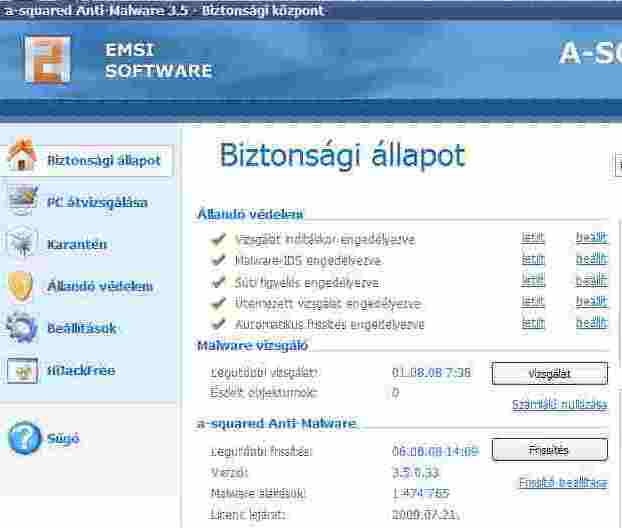Open the PC átvizsgálása menu item
Screen dimensions: 622x528
point(97,202)
